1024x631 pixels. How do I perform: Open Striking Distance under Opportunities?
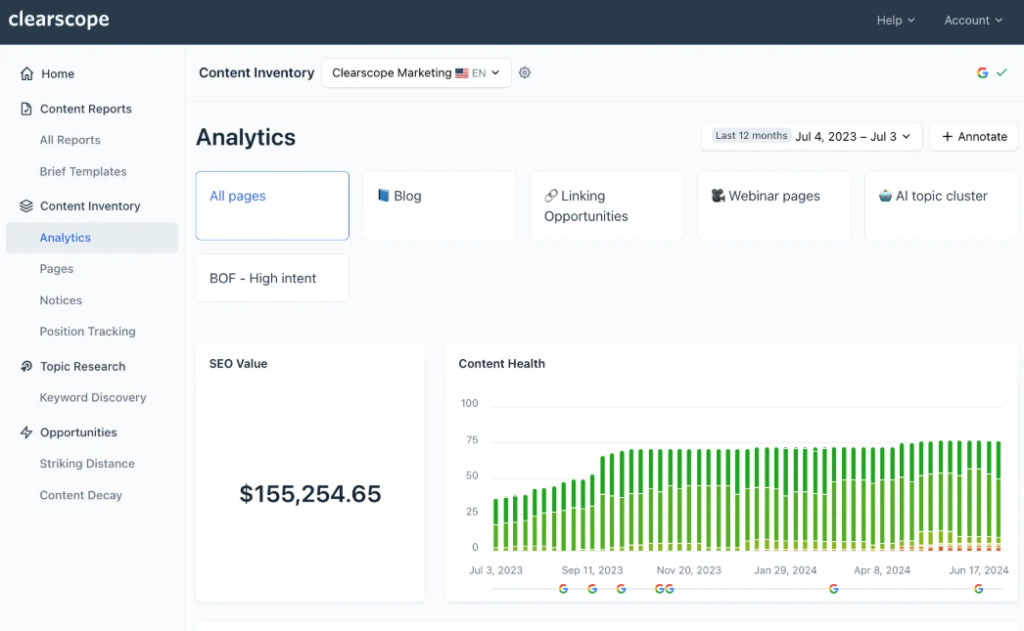(x=87, y=463)
